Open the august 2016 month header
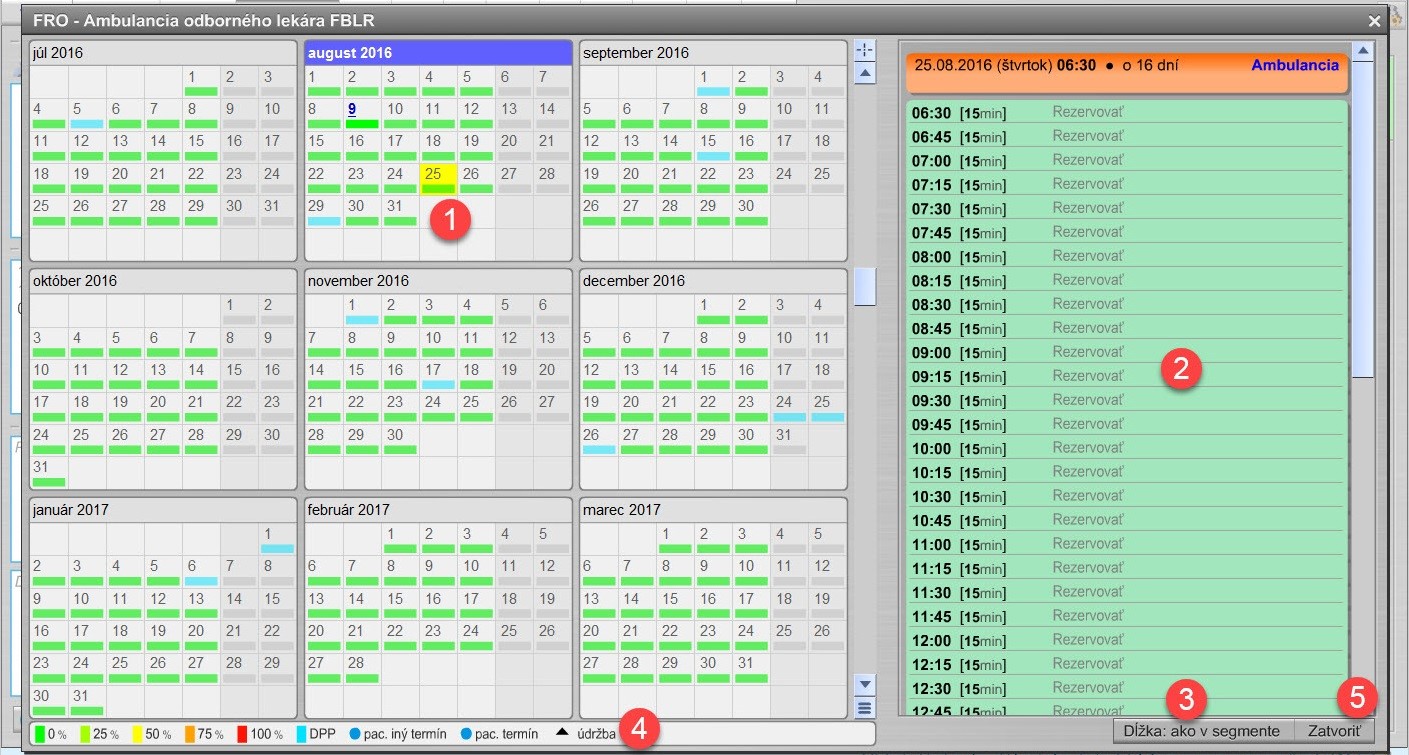Screen dimensions: 1409x755 click(438, 53)
